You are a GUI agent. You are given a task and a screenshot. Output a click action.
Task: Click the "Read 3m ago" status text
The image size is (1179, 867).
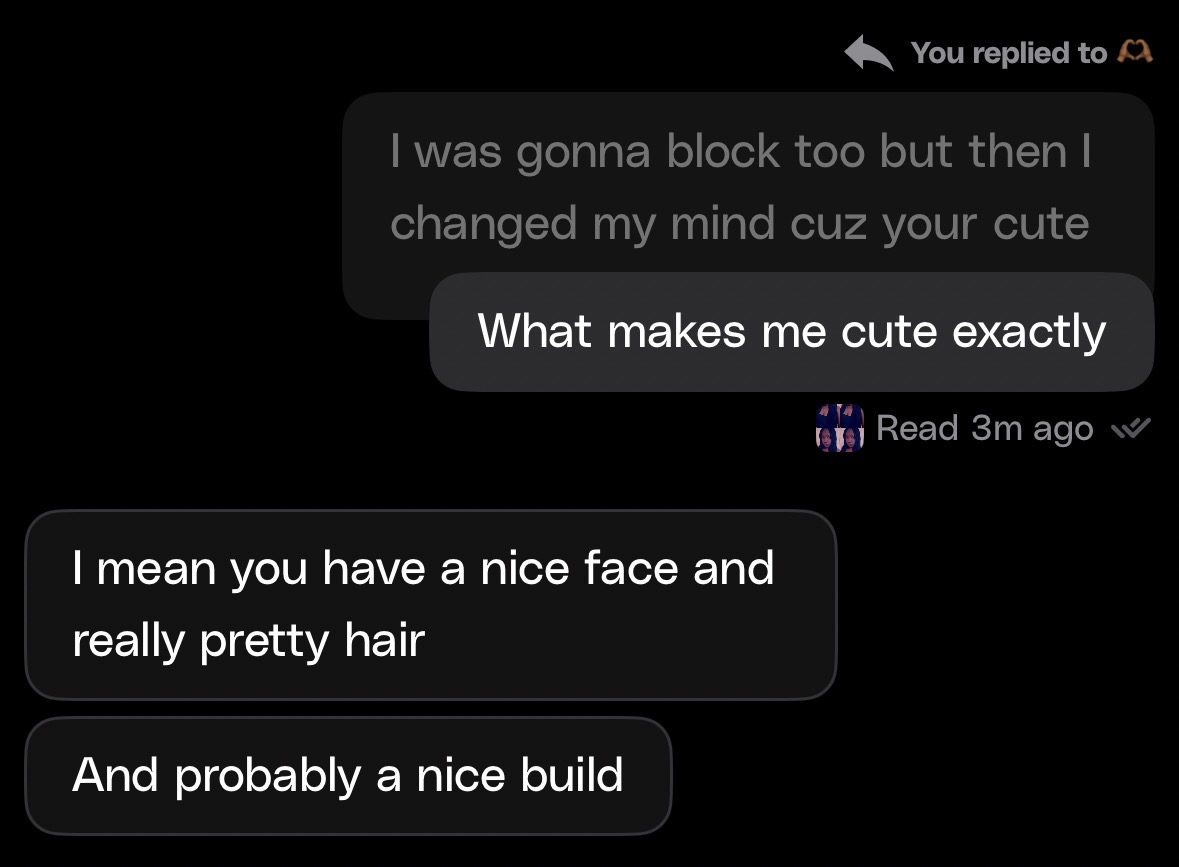[x=984, y=429]
